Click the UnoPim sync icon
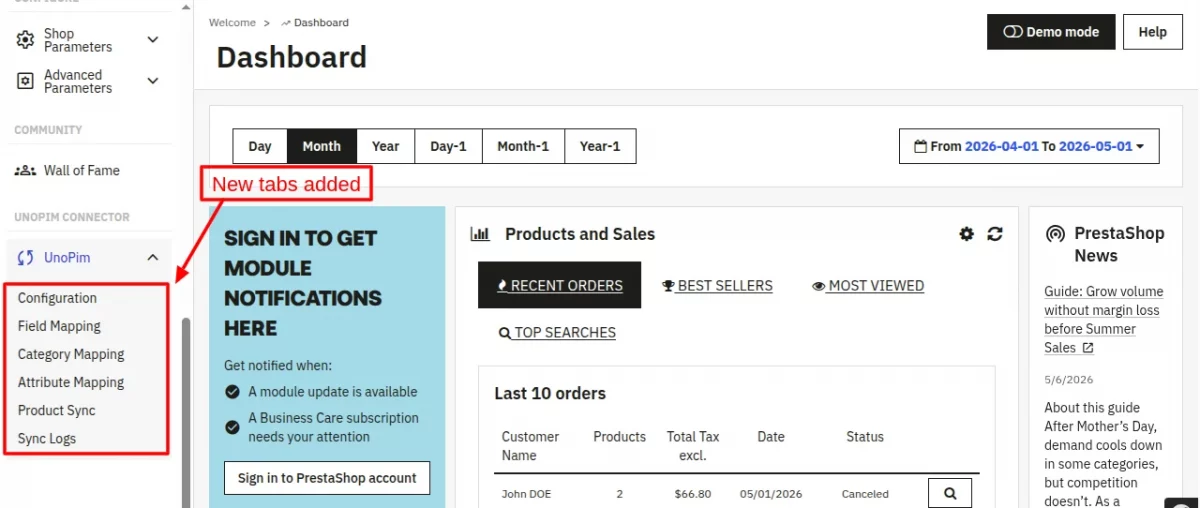This screenshot has width=1200, height=508. coord(26,258)
